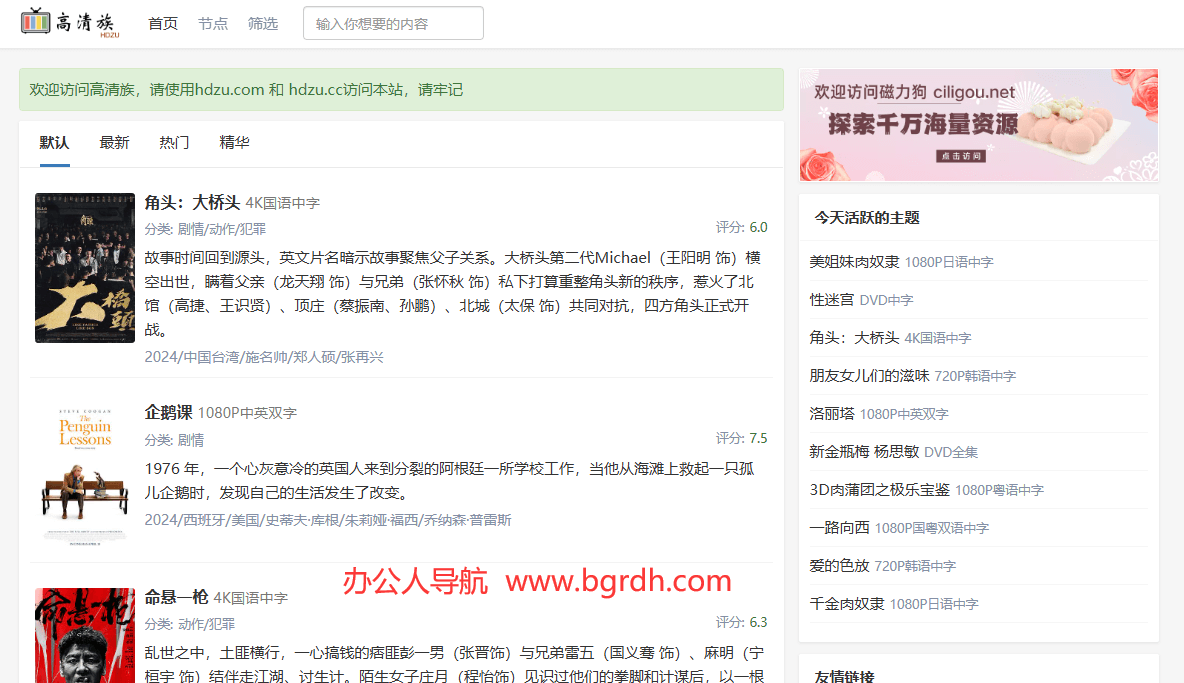Open the 节点 navigation item
This screenshot has height=683, width=1184.
[x=213, y=23]
